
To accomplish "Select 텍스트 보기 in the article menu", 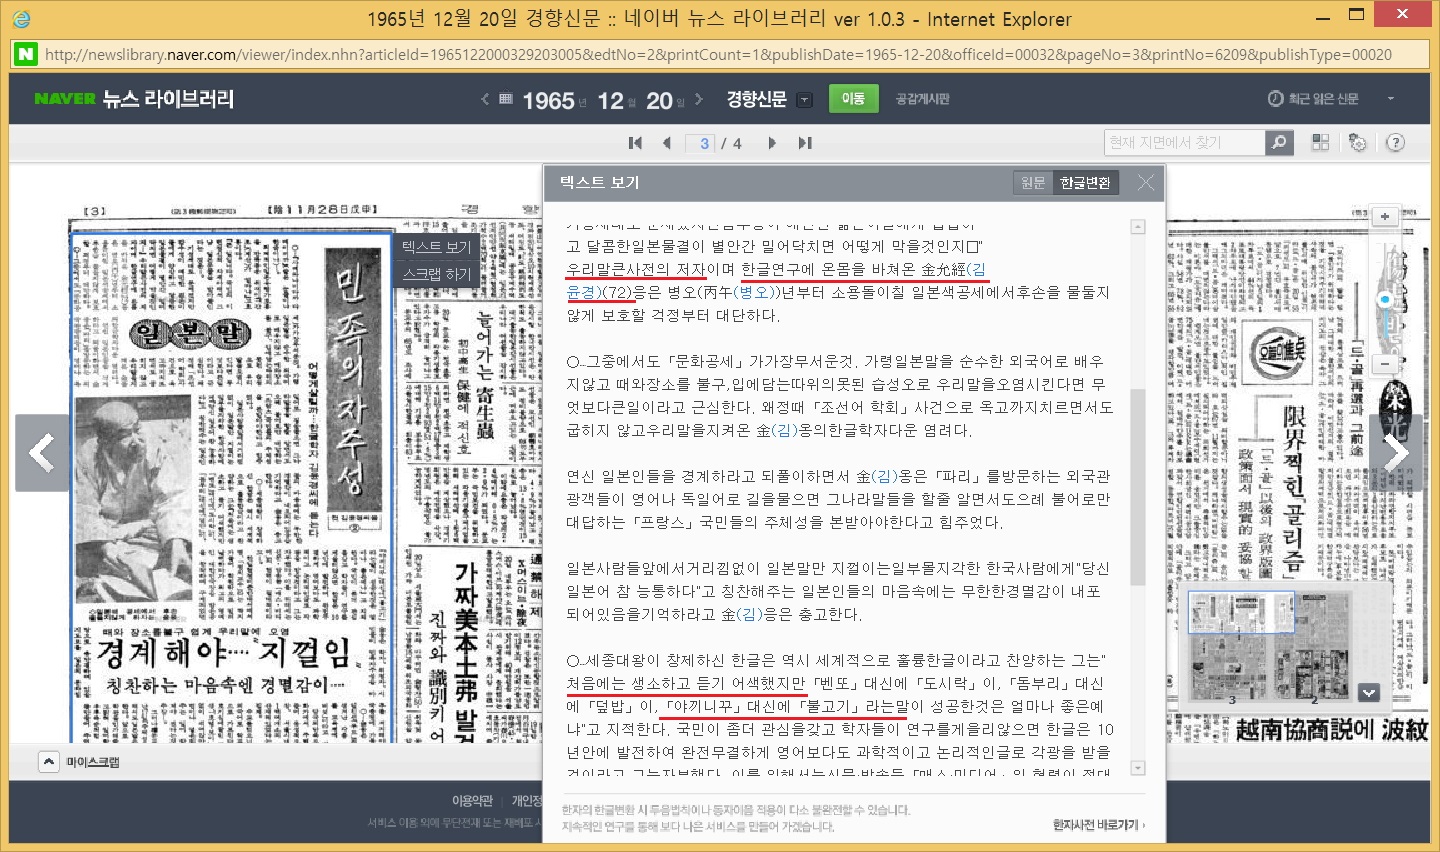I will 436,247.
